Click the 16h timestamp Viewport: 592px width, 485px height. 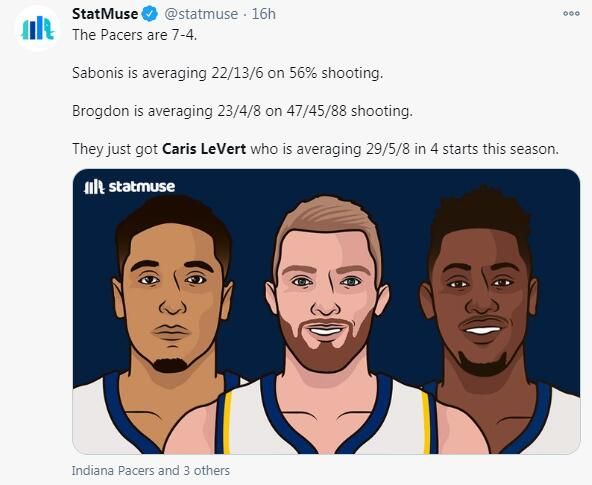[263, 14]
